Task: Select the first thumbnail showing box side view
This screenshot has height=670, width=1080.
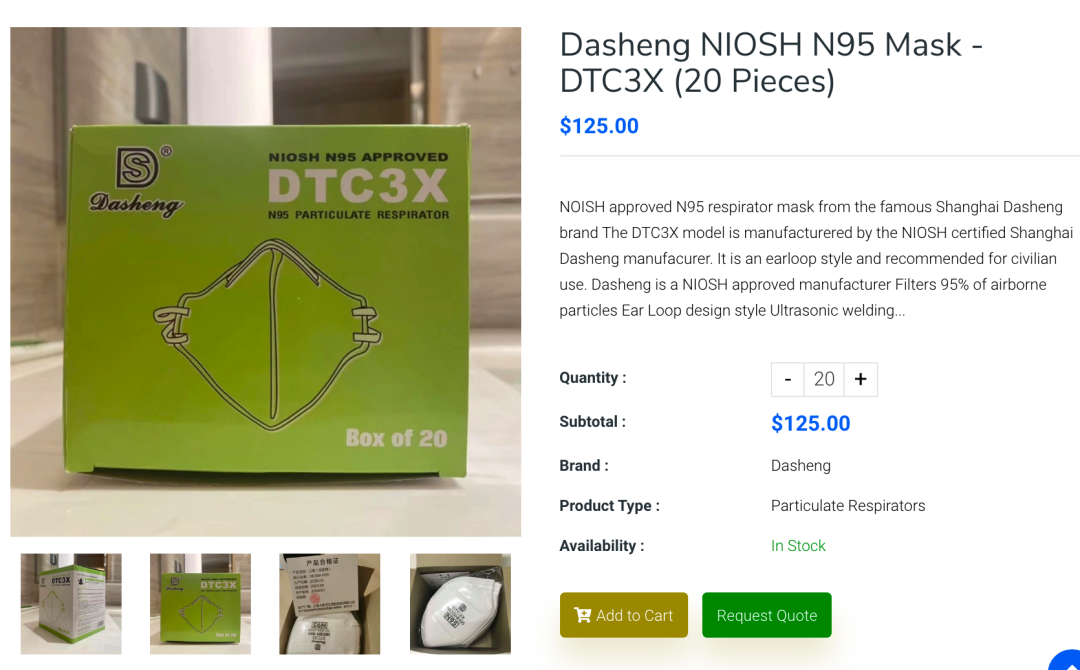Action: click(x=71, y=604)
